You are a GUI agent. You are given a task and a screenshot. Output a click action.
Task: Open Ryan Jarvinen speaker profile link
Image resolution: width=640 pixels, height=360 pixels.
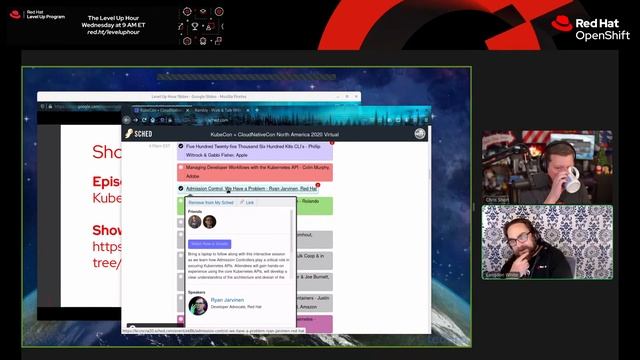(x=227, y=300)
